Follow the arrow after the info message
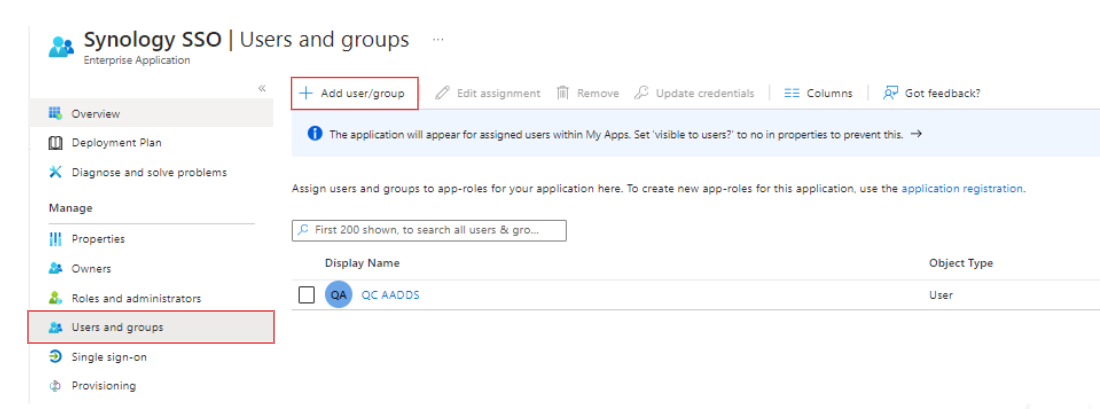 coord(915,134)
